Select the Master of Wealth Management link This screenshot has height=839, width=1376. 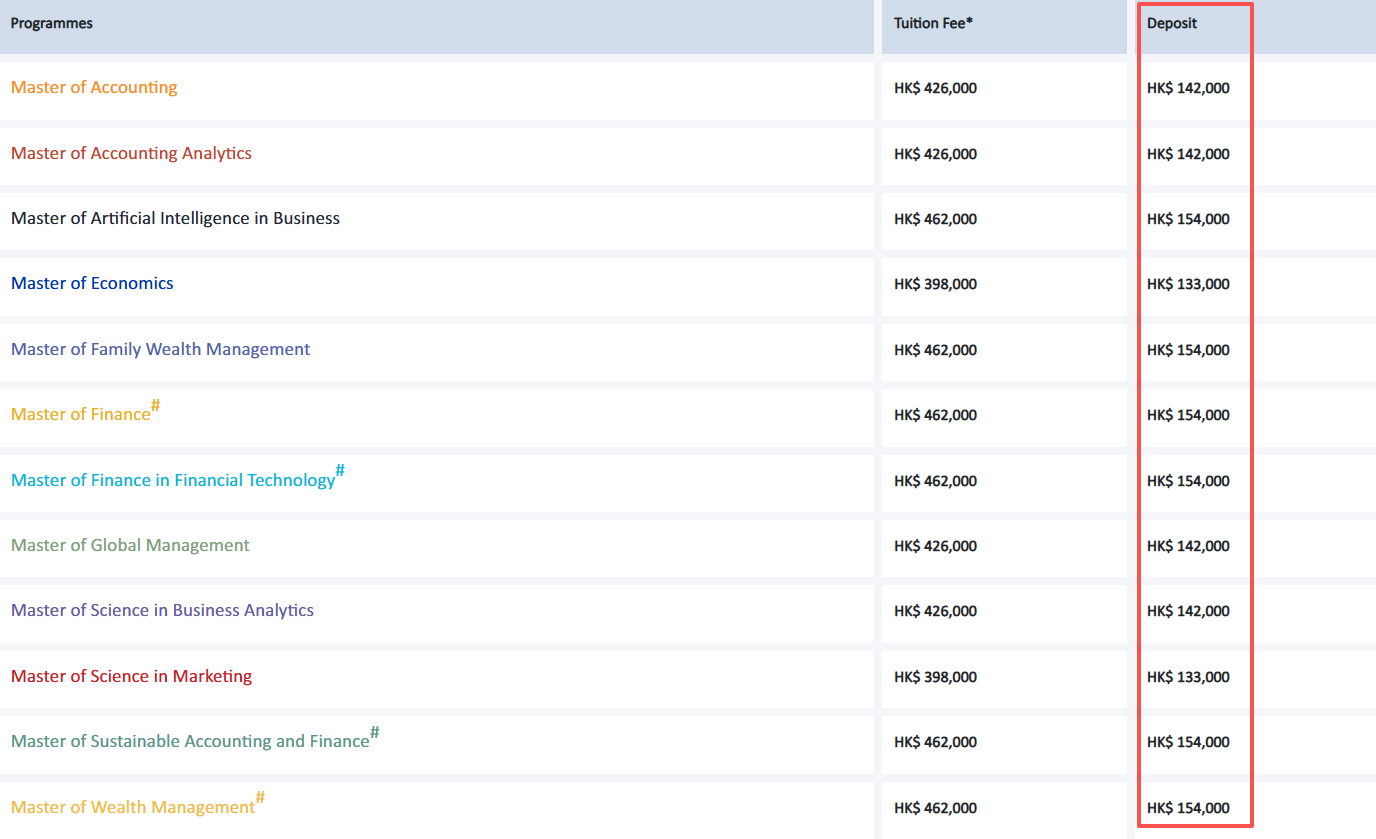133,807
